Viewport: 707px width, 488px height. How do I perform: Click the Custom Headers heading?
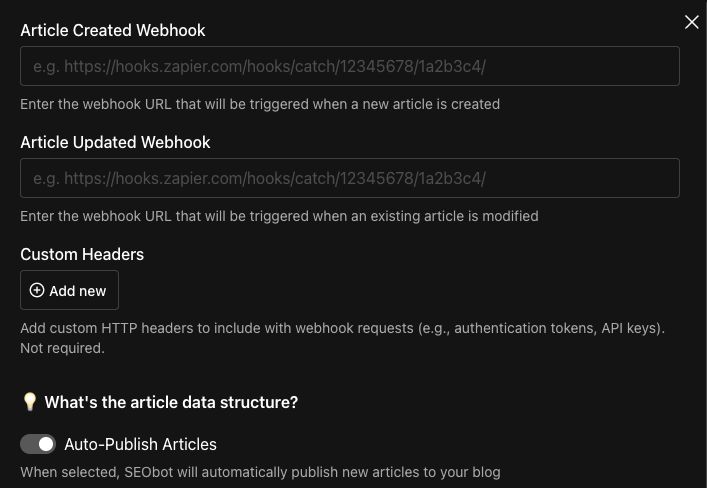82,254
